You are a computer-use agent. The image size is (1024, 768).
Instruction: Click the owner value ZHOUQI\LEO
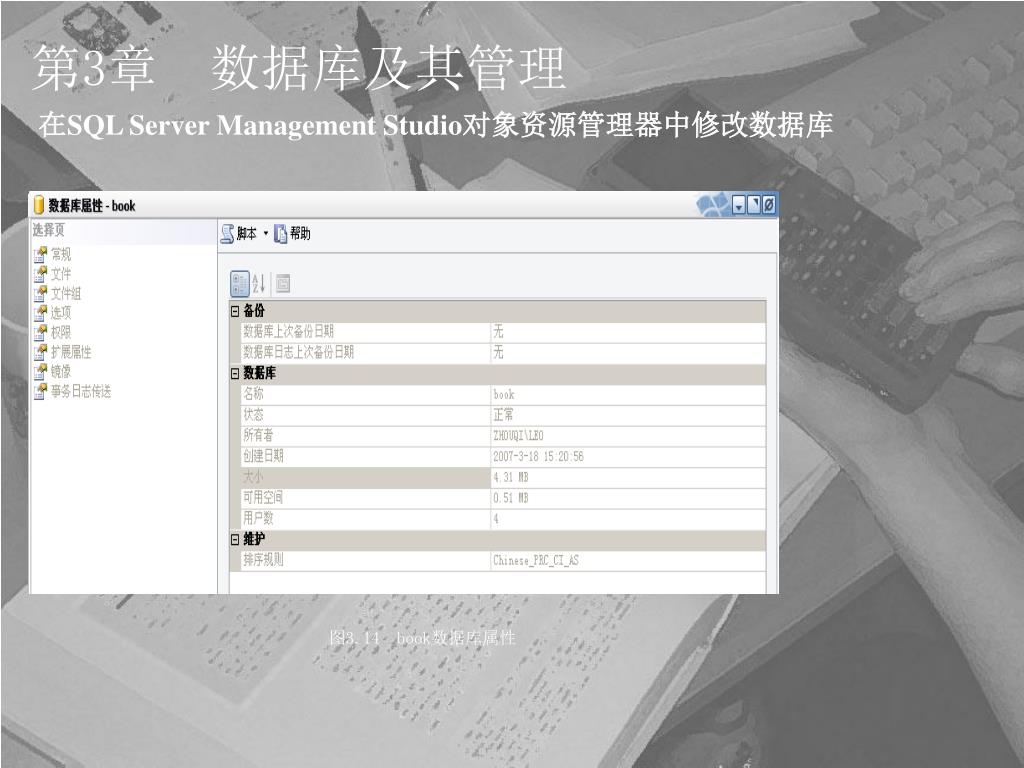click(x=518, y=436)
